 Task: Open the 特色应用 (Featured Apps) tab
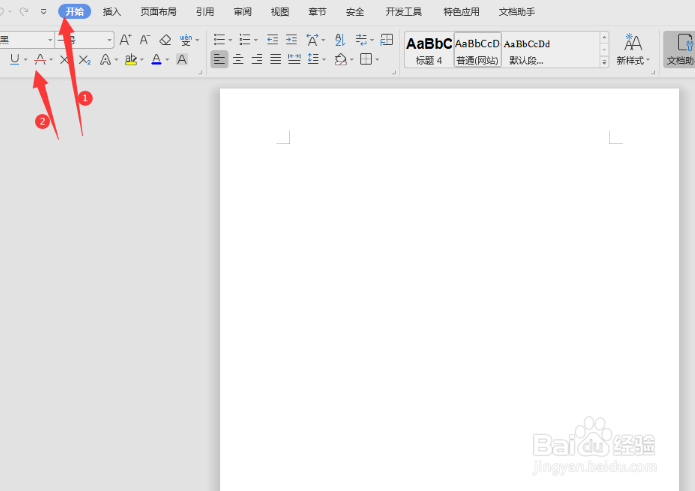pyautogui.click(x=461, y=12)
